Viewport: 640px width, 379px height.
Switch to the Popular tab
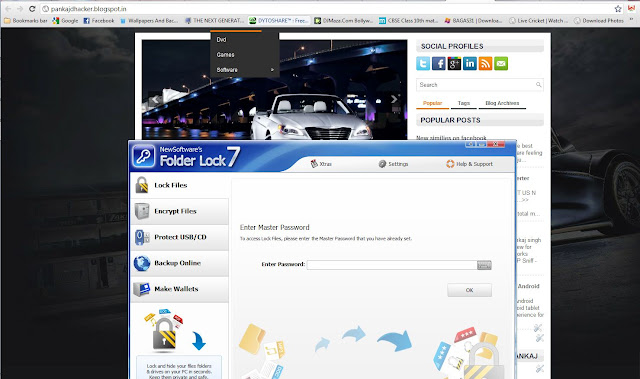click(432, 103)
